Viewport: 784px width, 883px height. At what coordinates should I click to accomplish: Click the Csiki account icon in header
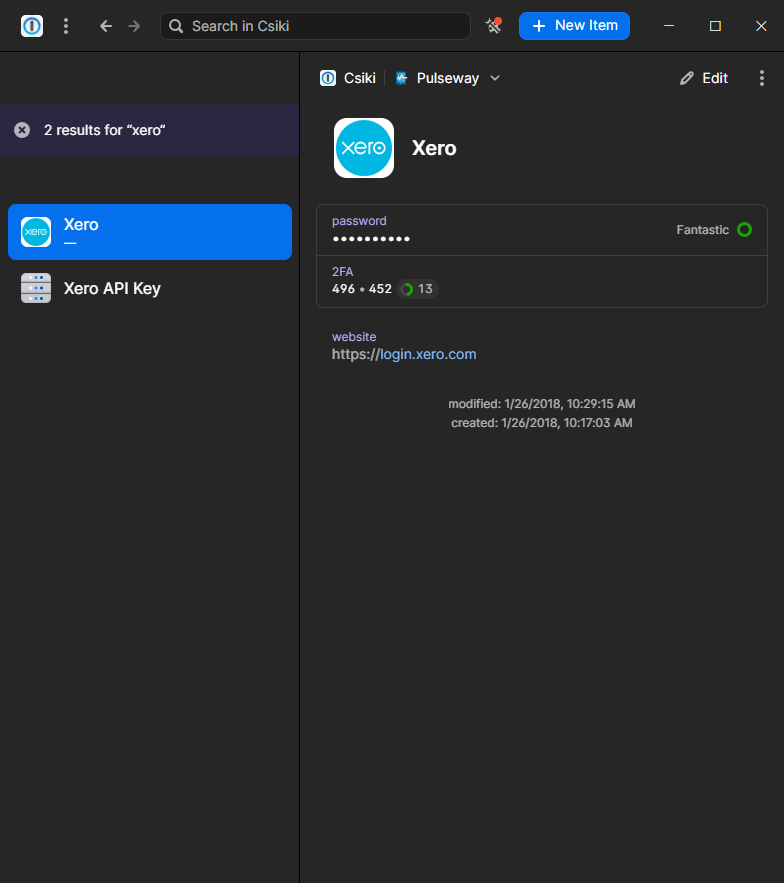[x=328, y=78]
